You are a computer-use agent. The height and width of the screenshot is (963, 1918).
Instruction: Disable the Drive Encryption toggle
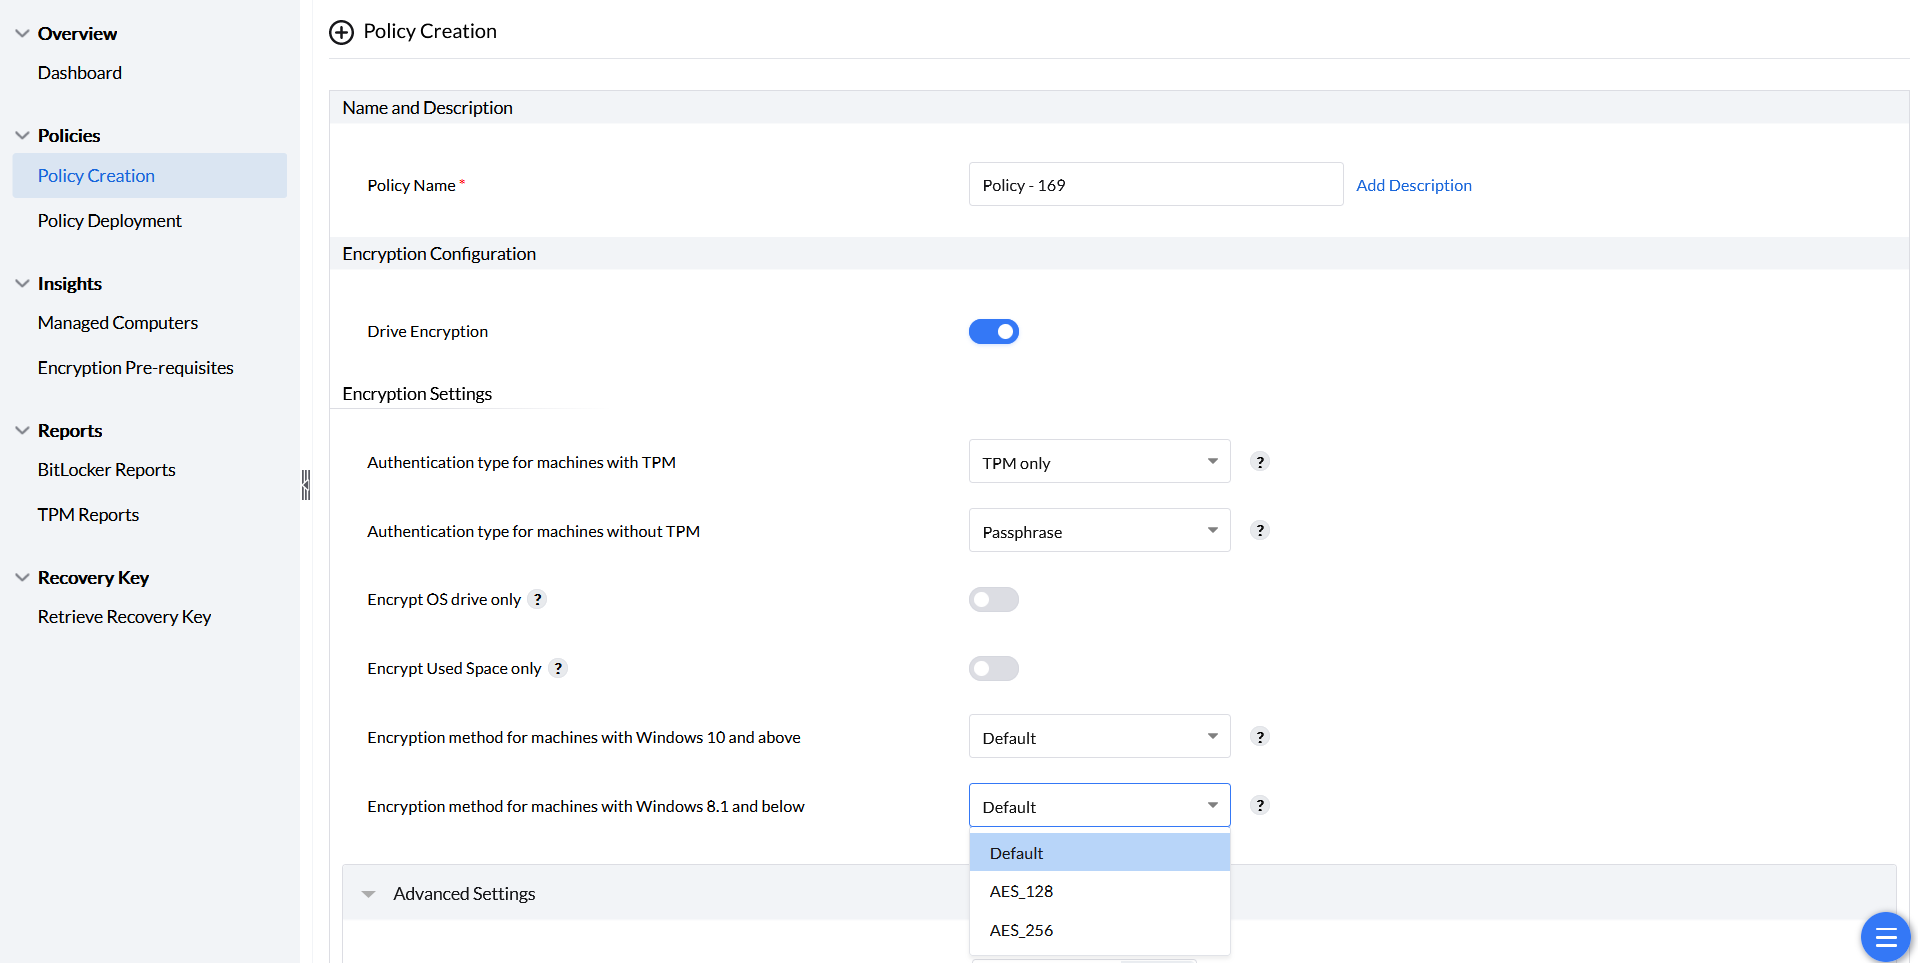(x=993, y=332)
